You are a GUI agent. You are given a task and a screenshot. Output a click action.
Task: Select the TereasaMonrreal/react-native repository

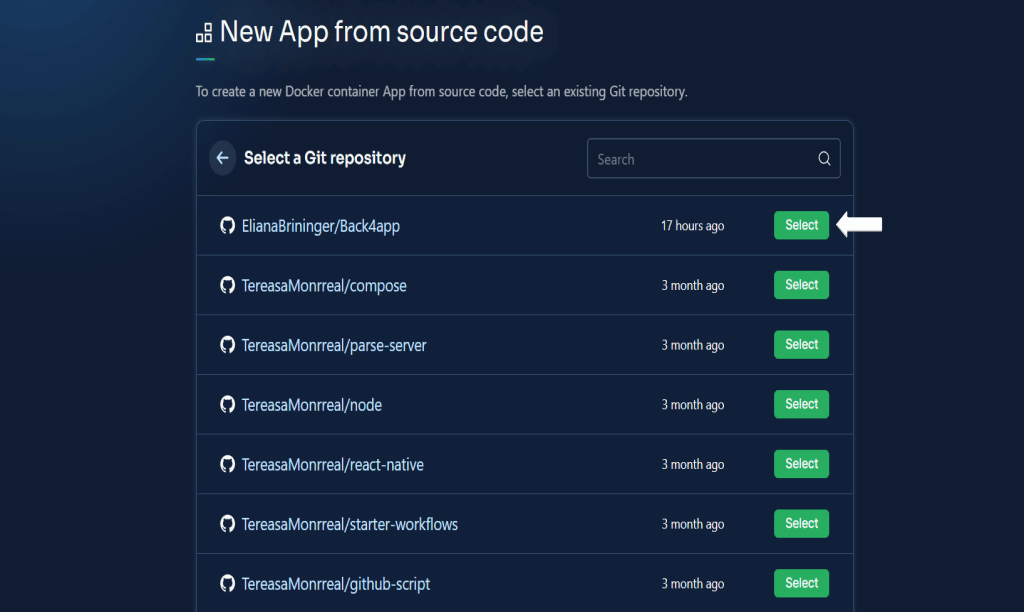801,464
